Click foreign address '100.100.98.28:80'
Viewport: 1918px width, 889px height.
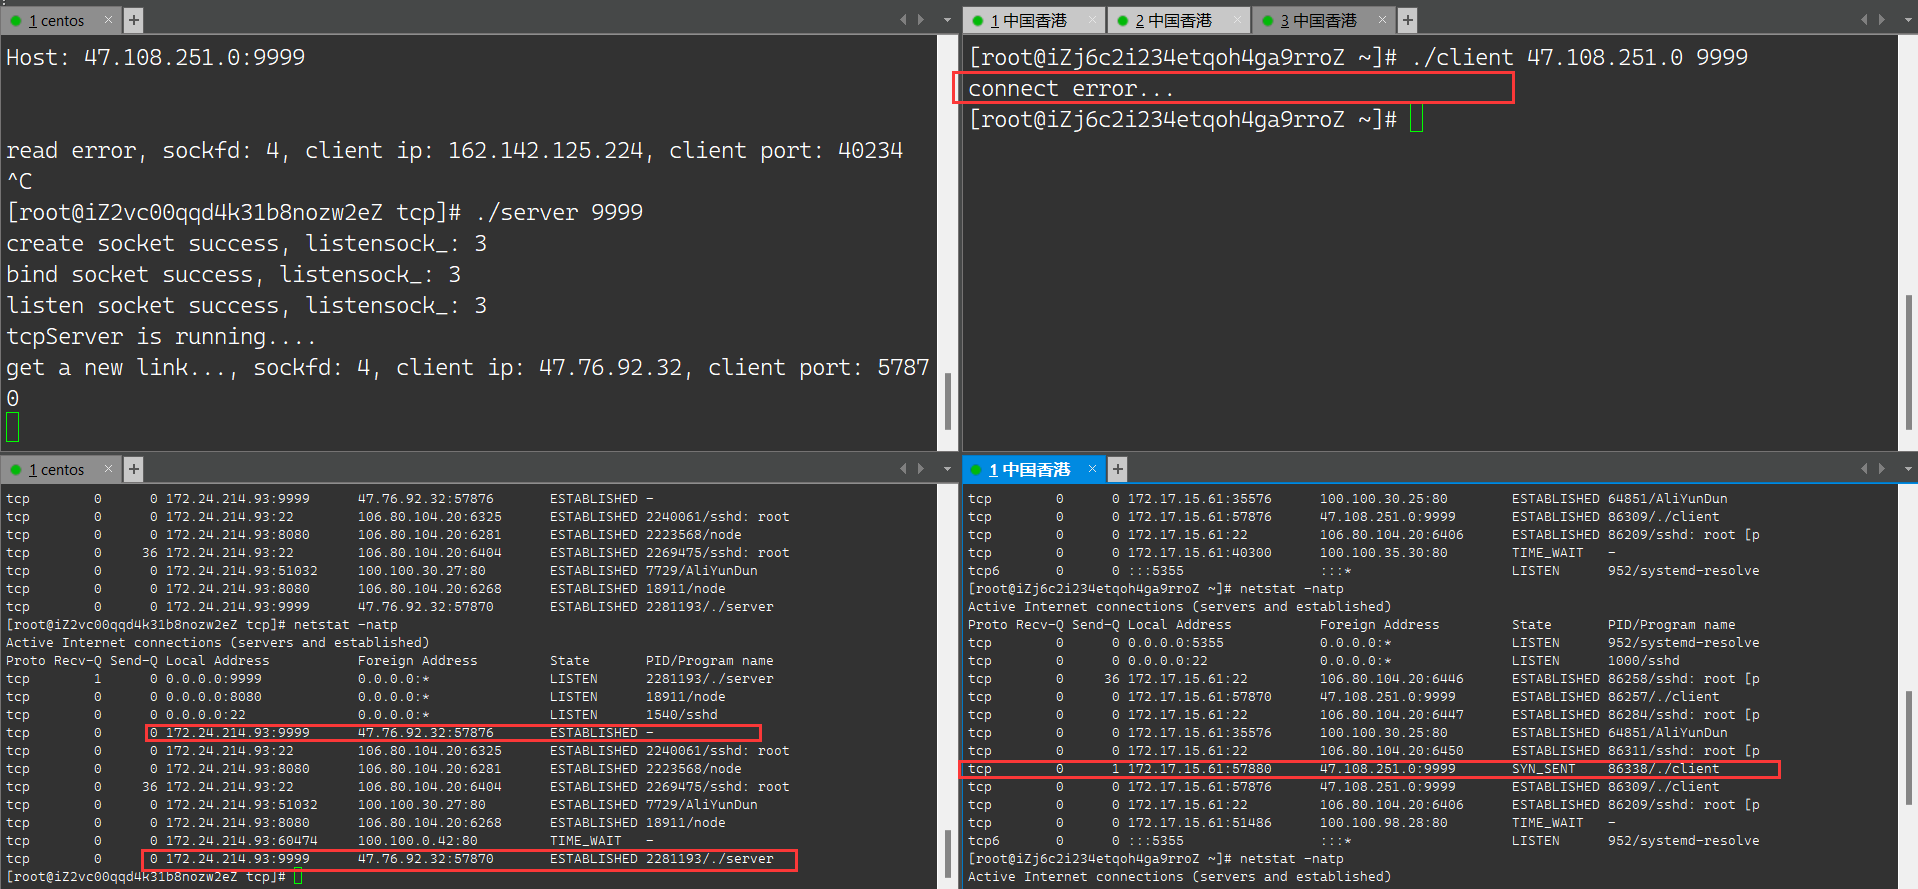(1384, 823)
